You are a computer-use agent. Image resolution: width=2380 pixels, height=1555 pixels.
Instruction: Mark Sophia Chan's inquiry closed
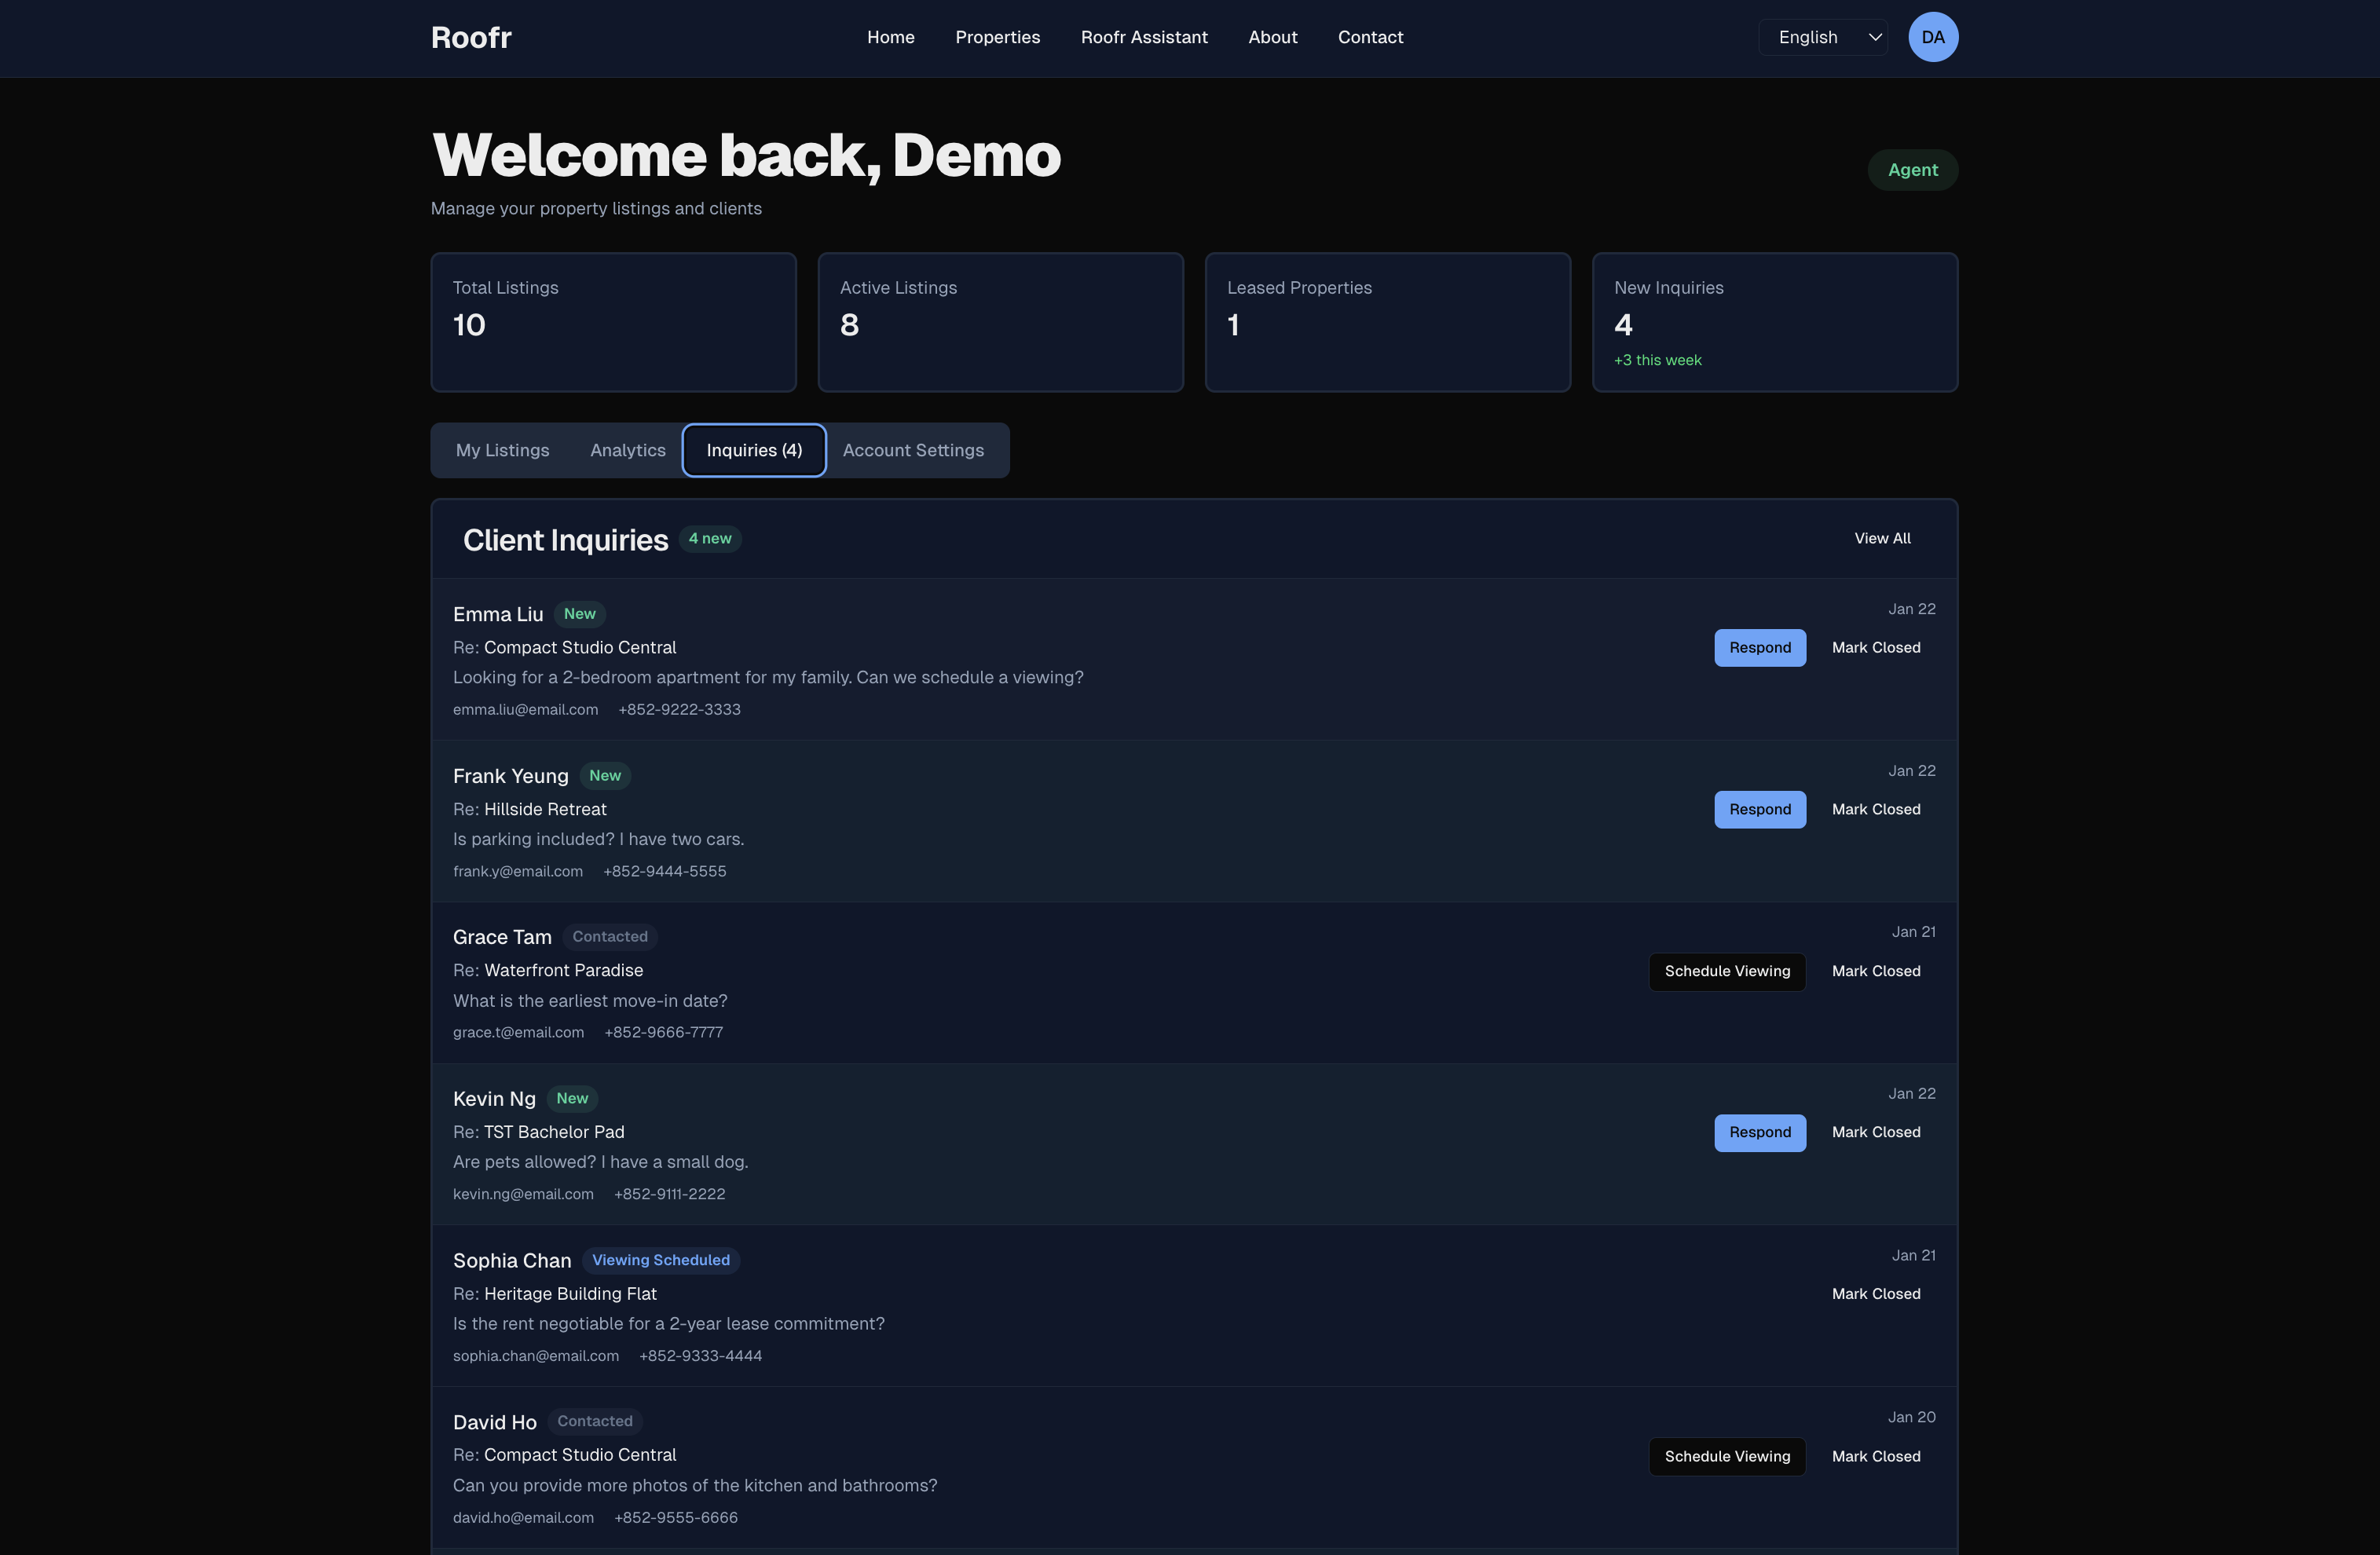click(x=1875, y=1294)
